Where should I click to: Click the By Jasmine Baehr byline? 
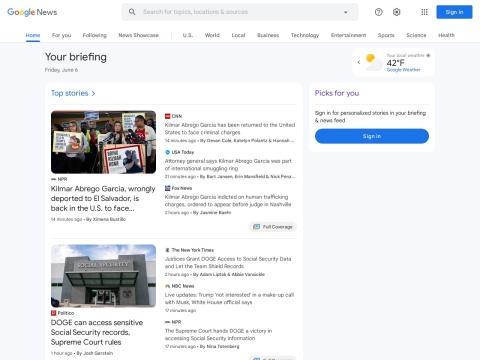coord(212,212)
